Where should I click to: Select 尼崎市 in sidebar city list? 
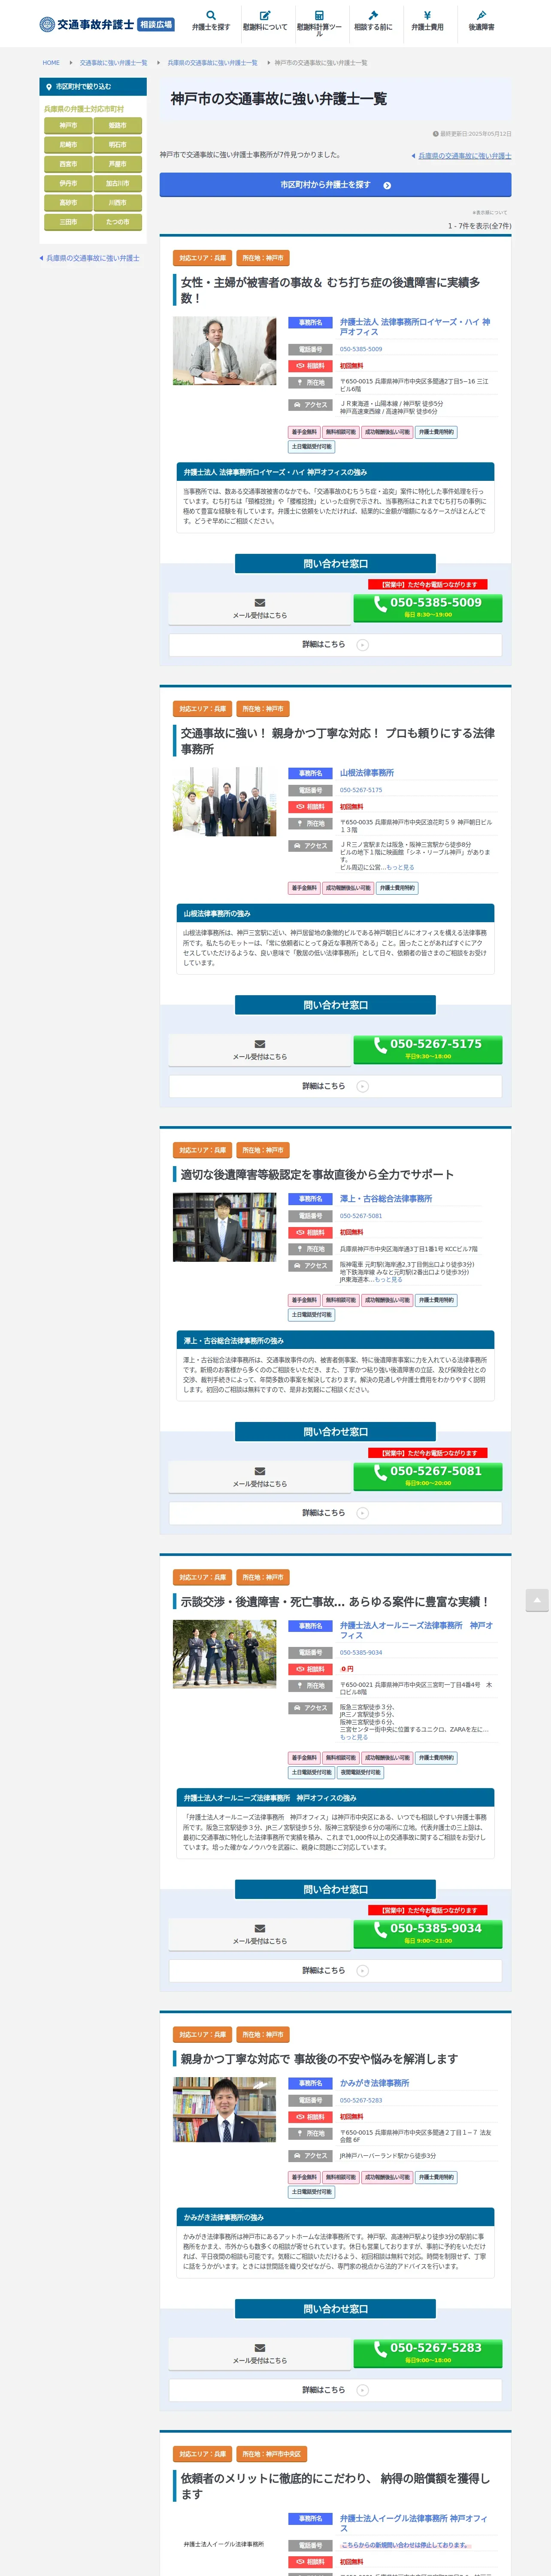[68, 145]
